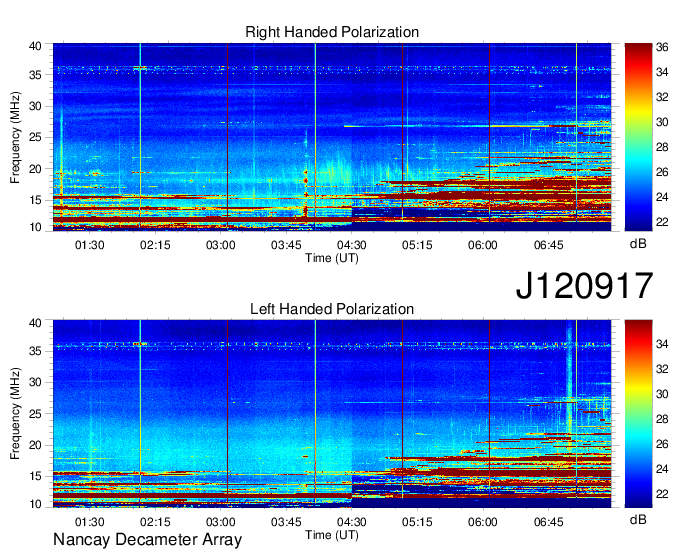The image size is (680, 552).
Task: Click inside the Right Handed Polarization spectrogram
Action: pos(332,137)
